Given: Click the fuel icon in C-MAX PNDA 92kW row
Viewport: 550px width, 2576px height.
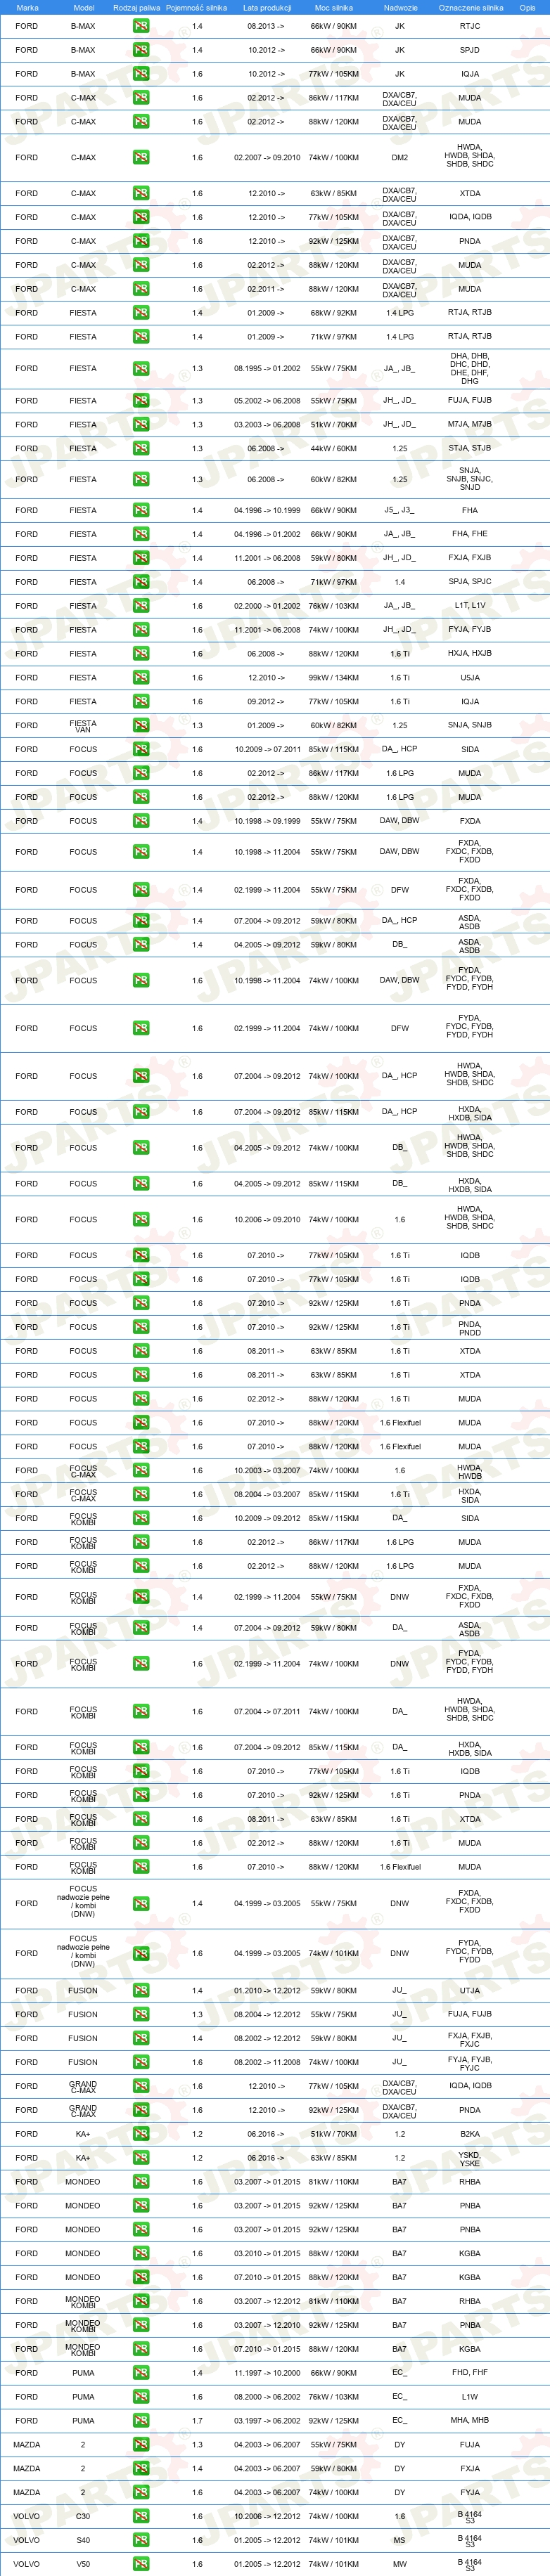Looking at the screenshot, I should point(141,241).
